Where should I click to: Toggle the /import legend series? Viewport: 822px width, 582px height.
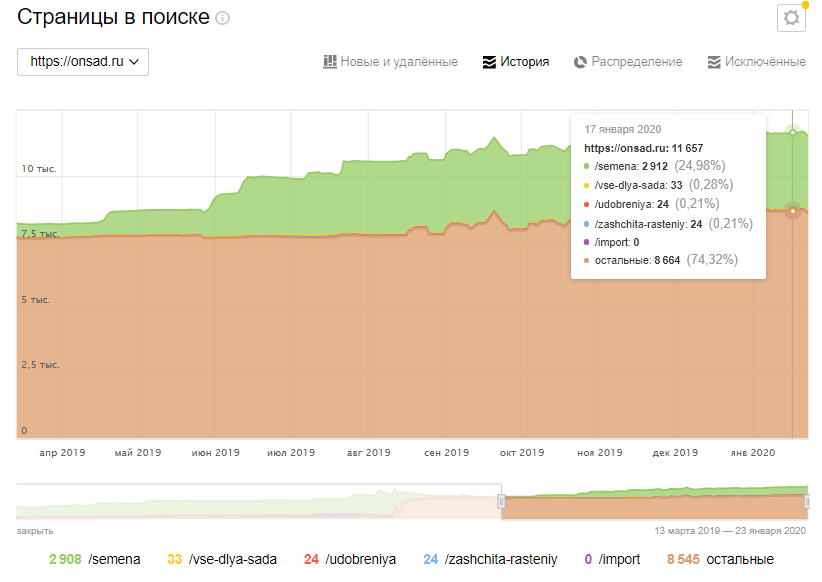pyautogui.click(x=612, y=559)
